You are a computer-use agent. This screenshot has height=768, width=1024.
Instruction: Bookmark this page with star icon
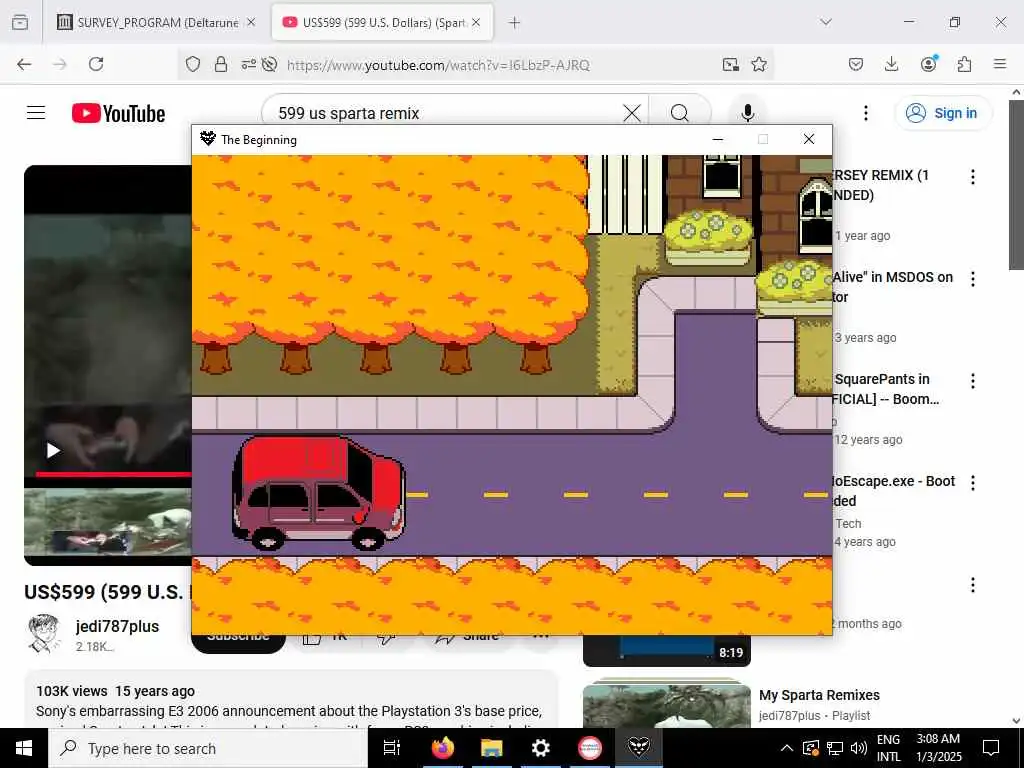(x=759, y=64)
